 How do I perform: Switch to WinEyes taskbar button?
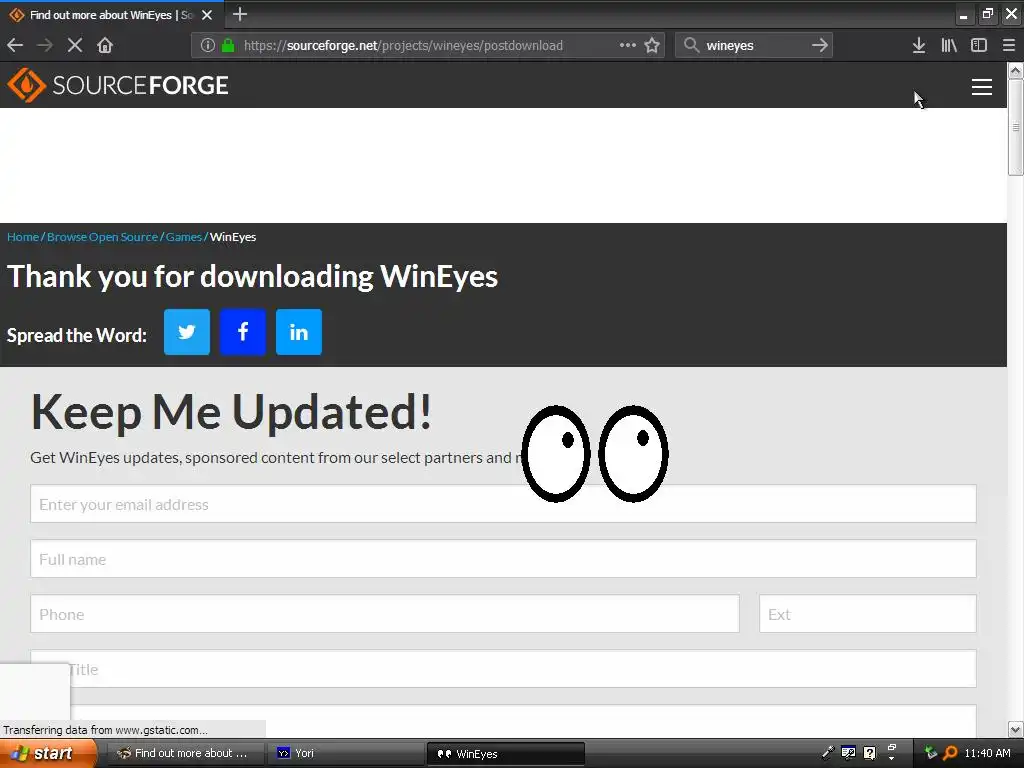point(505,753)
